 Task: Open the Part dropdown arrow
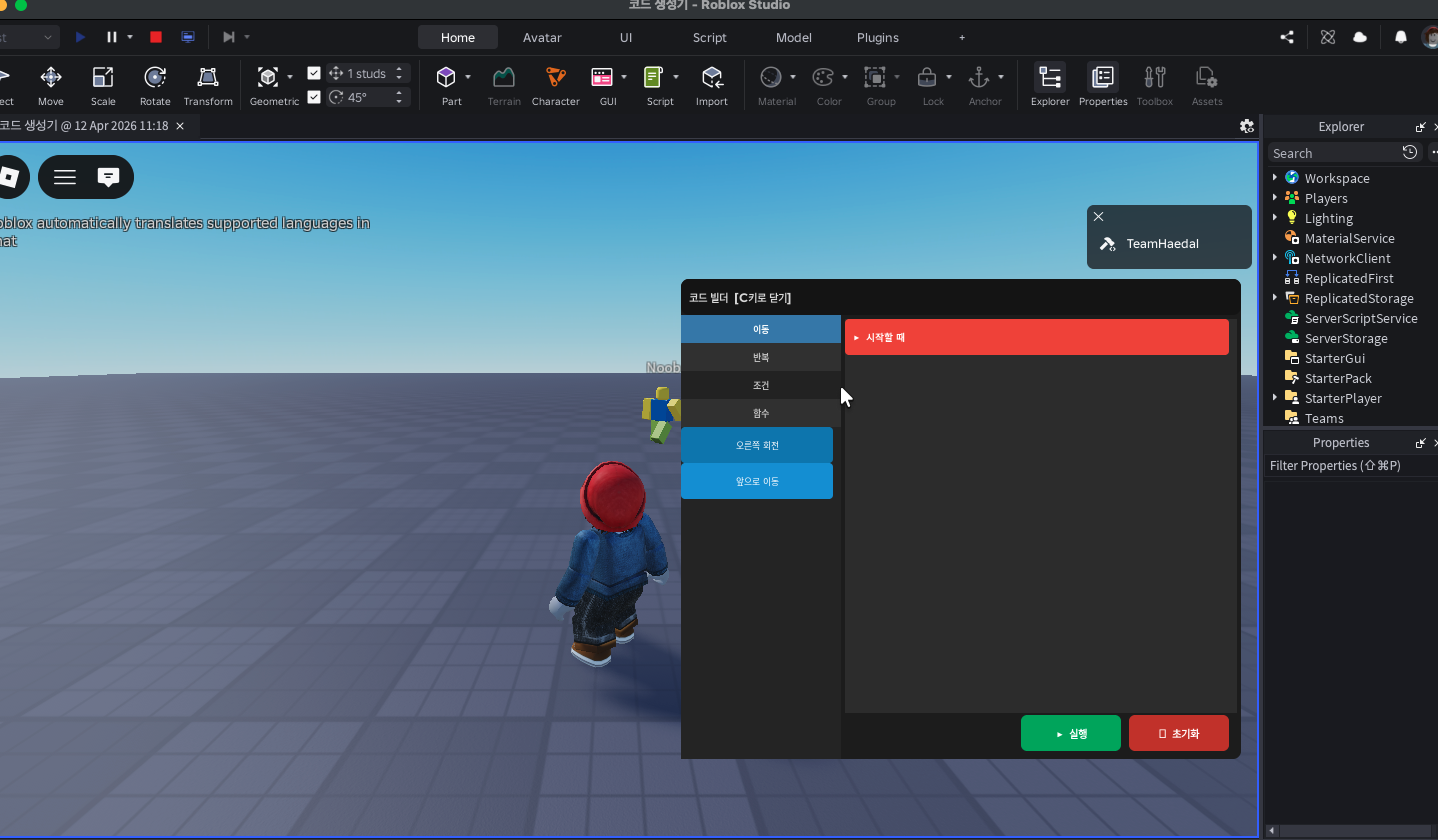(468, 77)
